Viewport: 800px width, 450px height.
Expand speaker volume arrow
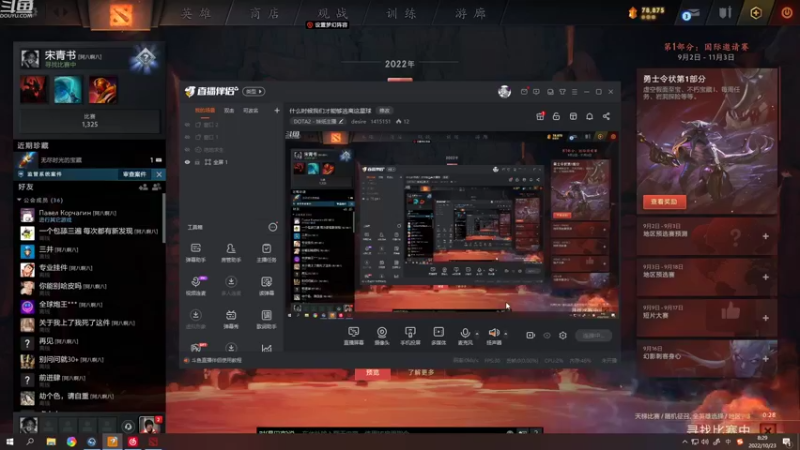[506, 334]
